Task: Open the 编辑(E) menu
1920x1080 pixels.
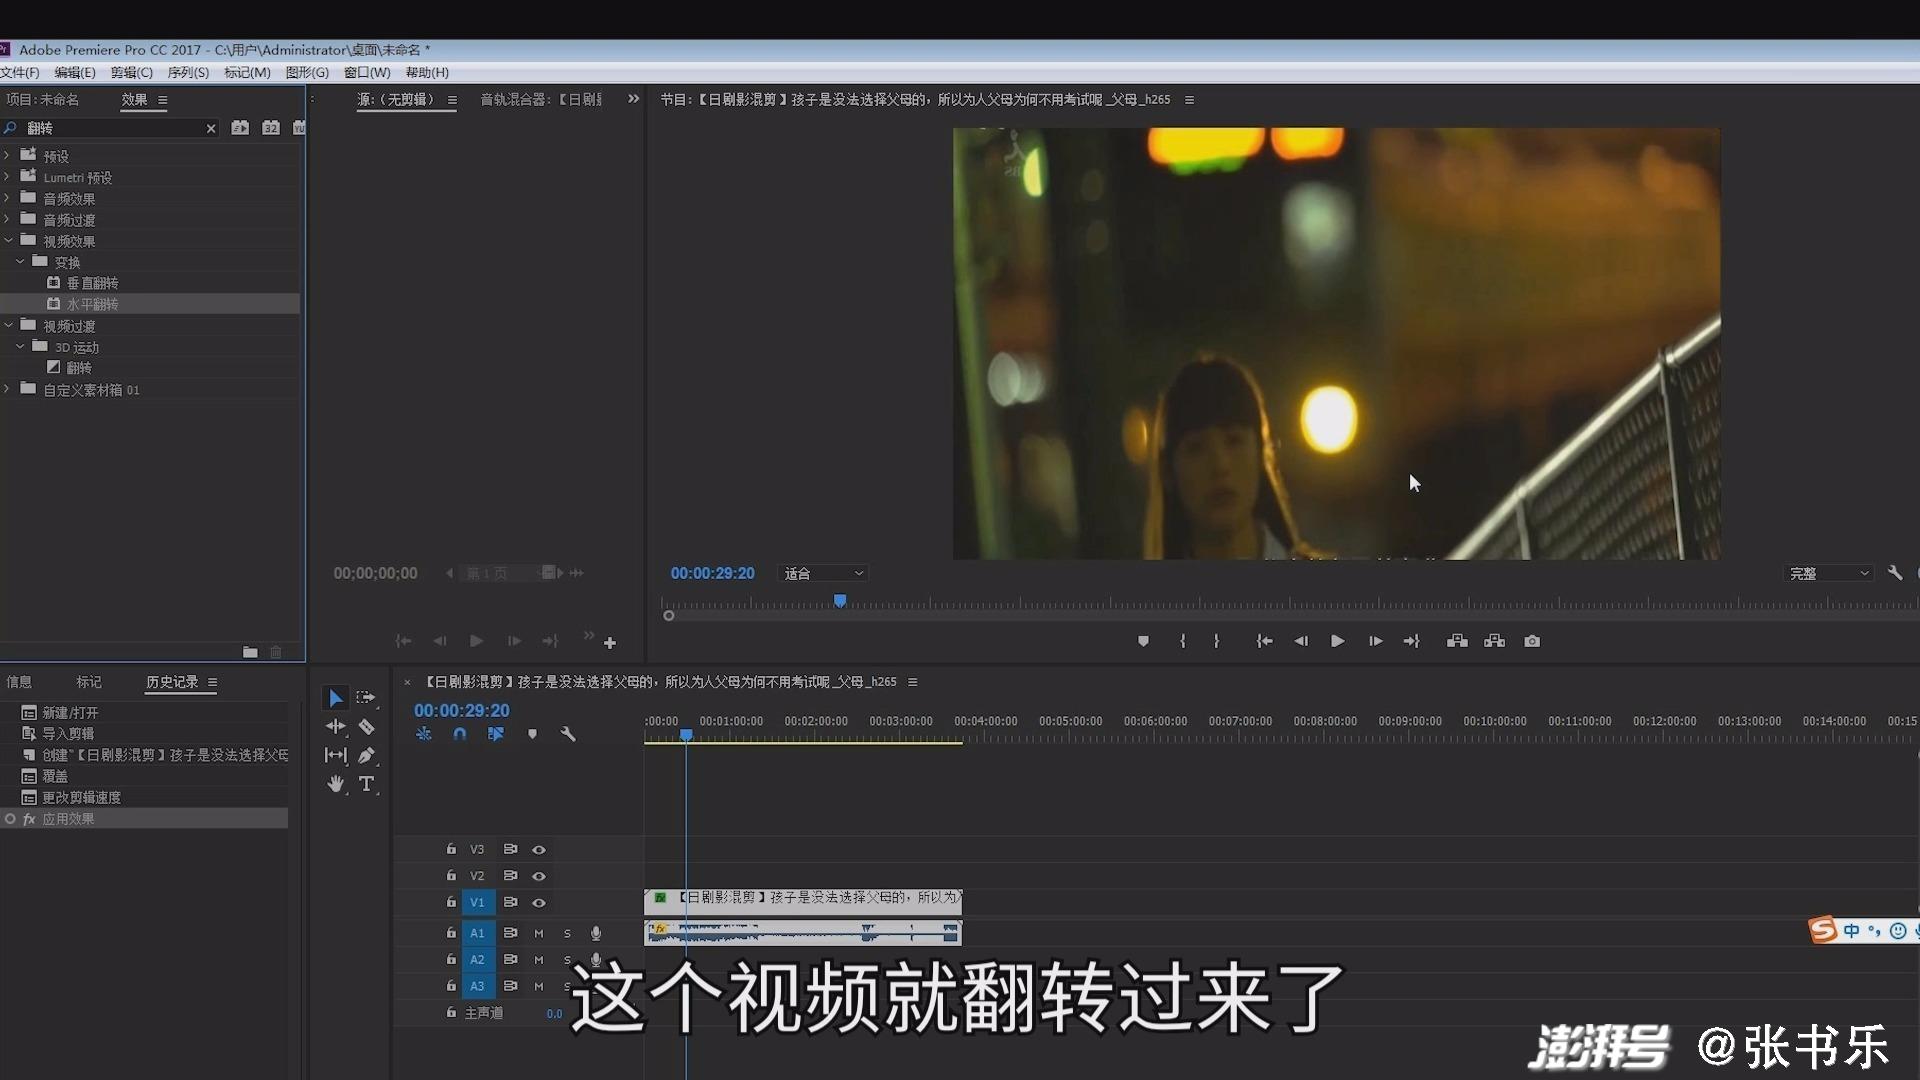Action: click(75, 72)
